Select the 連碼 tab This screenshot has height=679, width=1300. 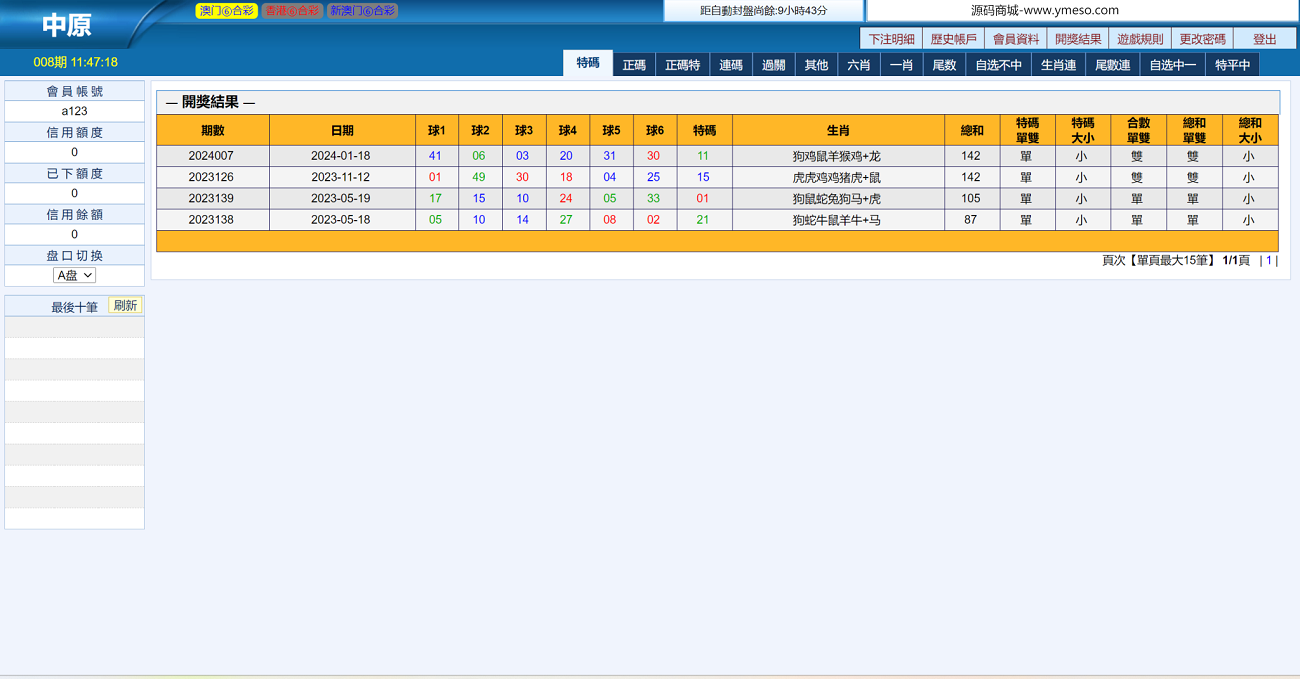(731, 65)
